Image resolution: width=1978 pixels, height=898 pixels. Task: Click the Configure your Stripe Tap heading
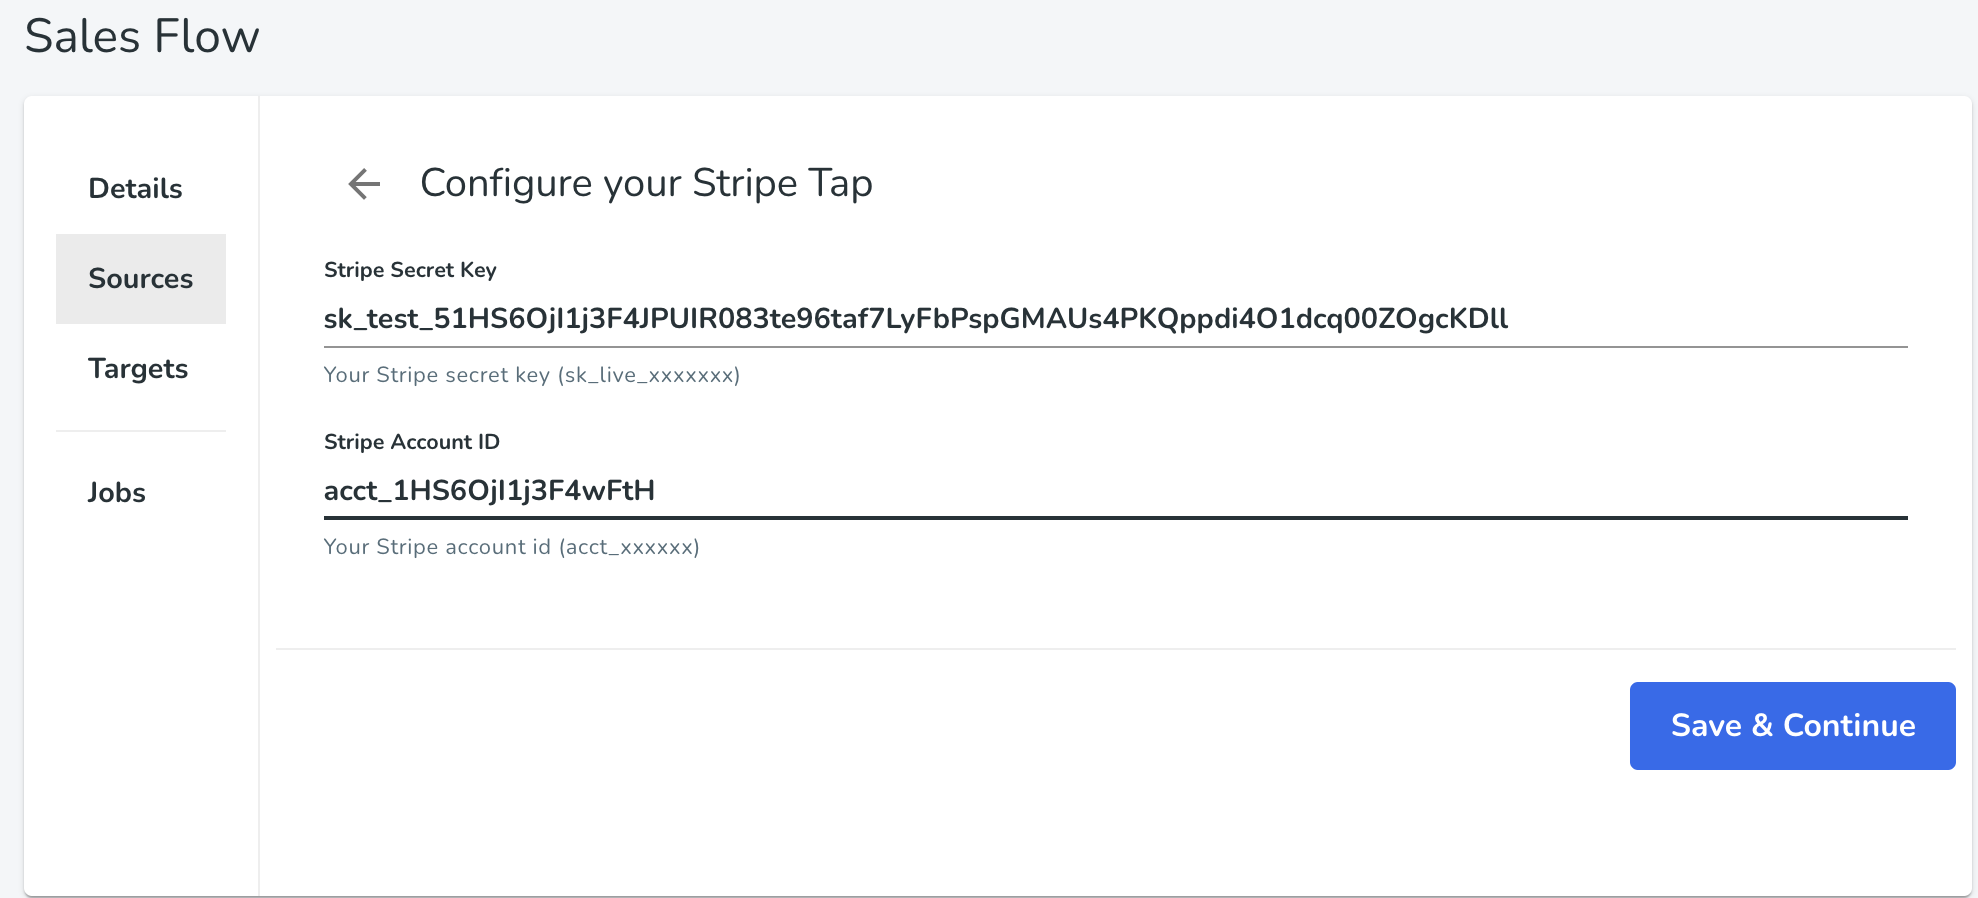tap(646, 184)
